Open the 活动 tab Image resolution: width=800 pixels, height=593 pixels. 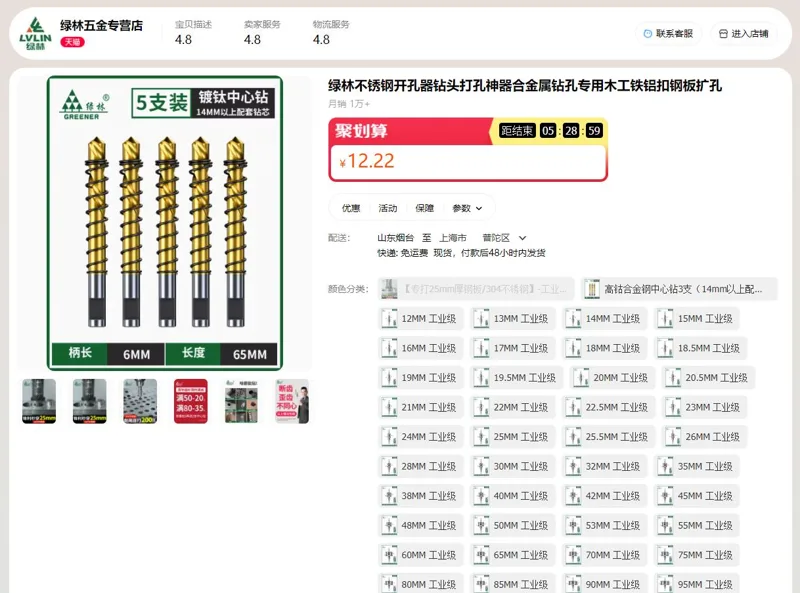388,208
